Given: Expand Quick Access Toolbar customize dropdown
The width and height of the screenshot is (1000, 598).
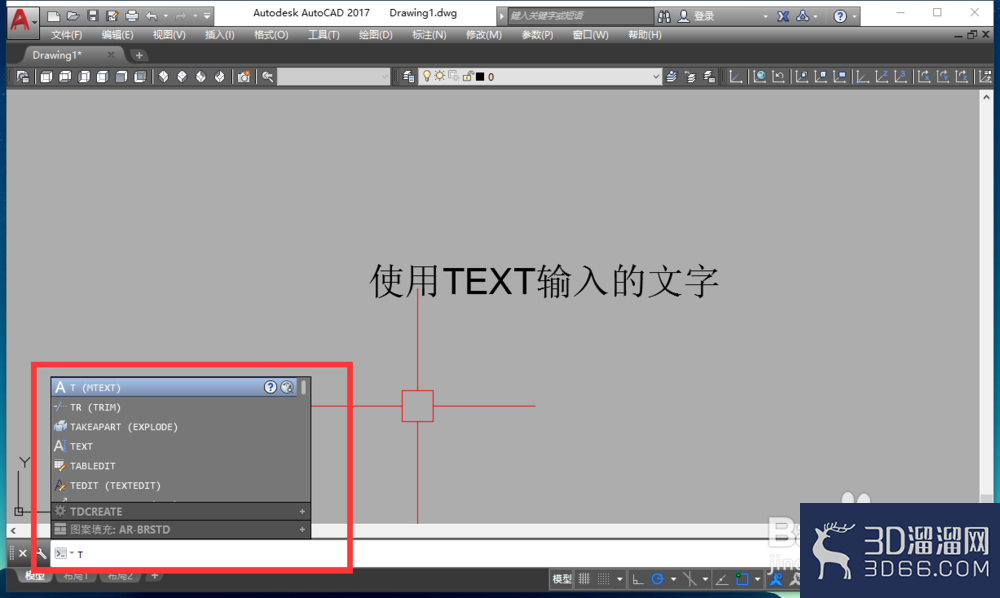Looking at the screenshot, I should click(207, 16).
